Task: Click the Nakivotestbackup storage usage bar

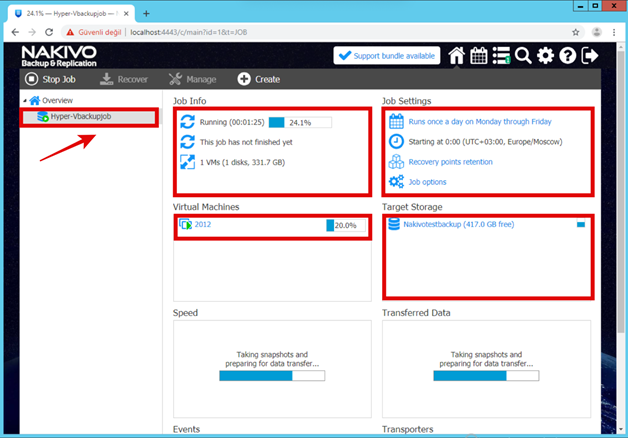Action: tap(581, 224)
